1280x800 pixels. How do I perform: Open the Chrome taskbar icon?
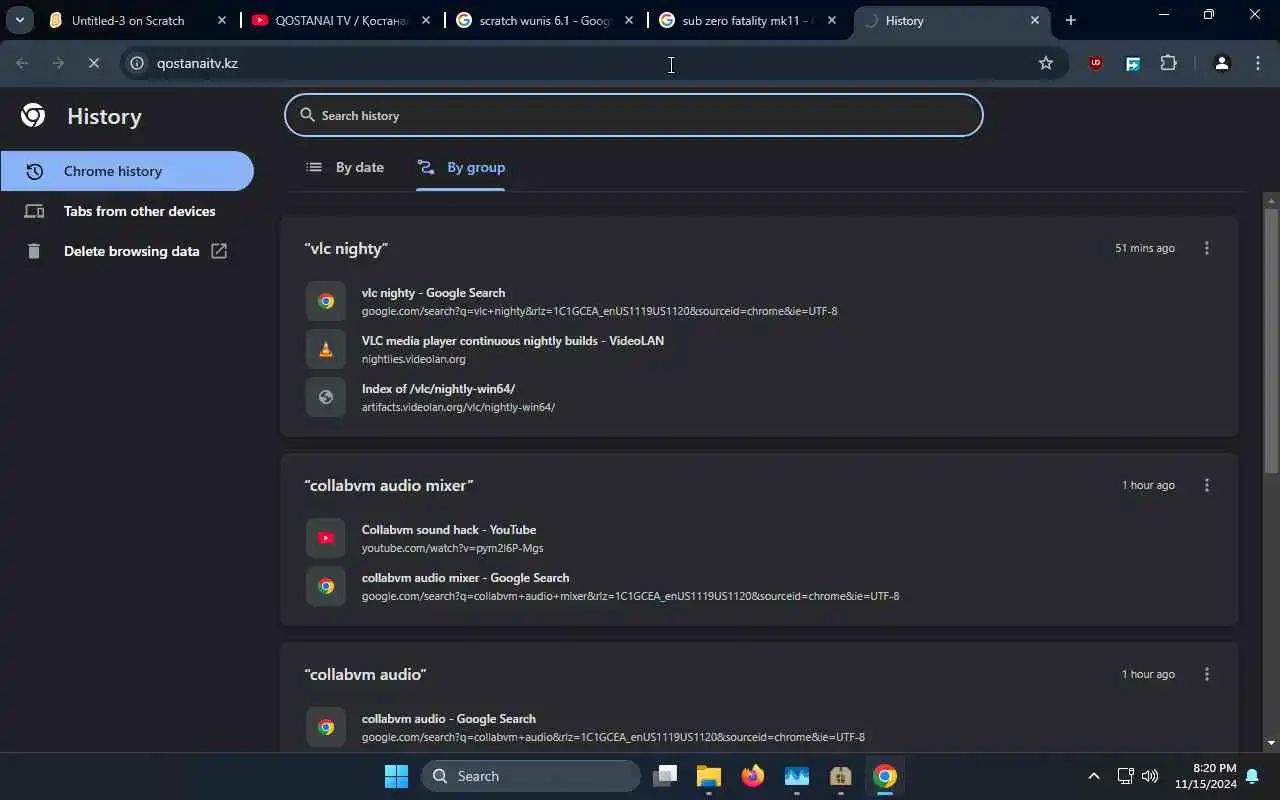tap(885, 776)
